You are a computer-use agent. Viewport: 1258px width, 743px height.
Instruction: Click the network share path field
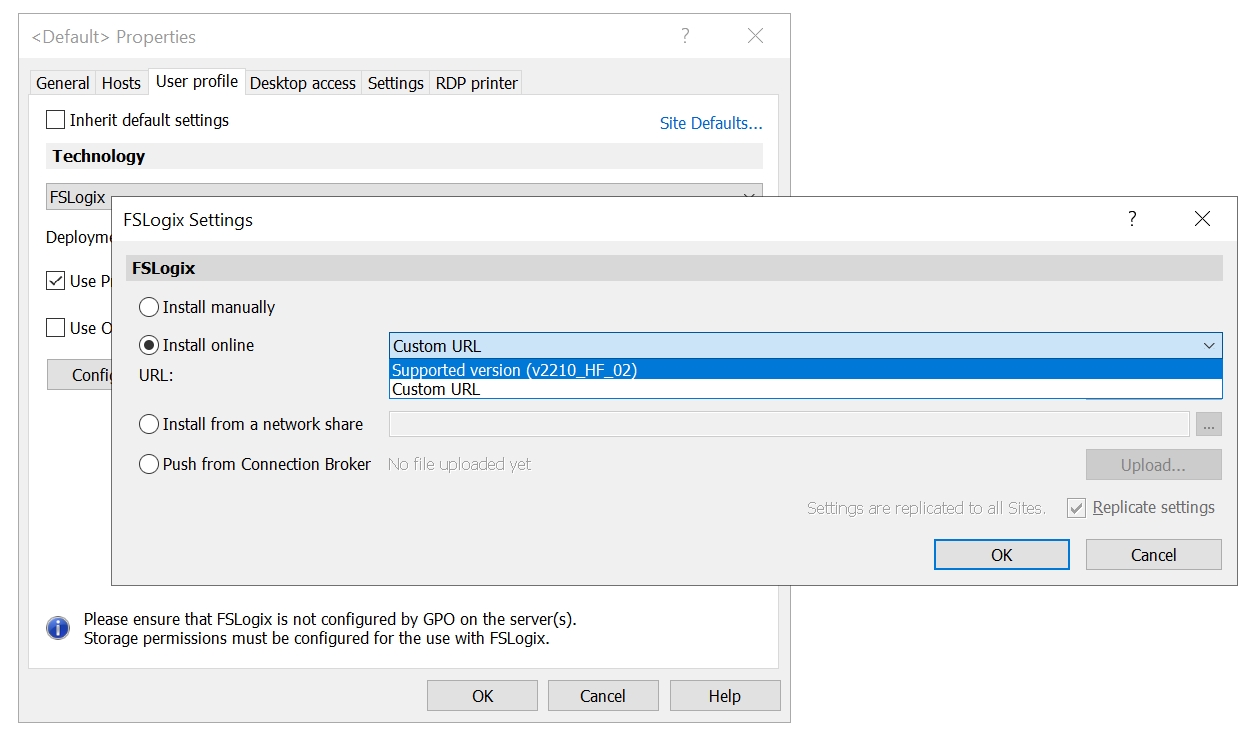[788, 425]
